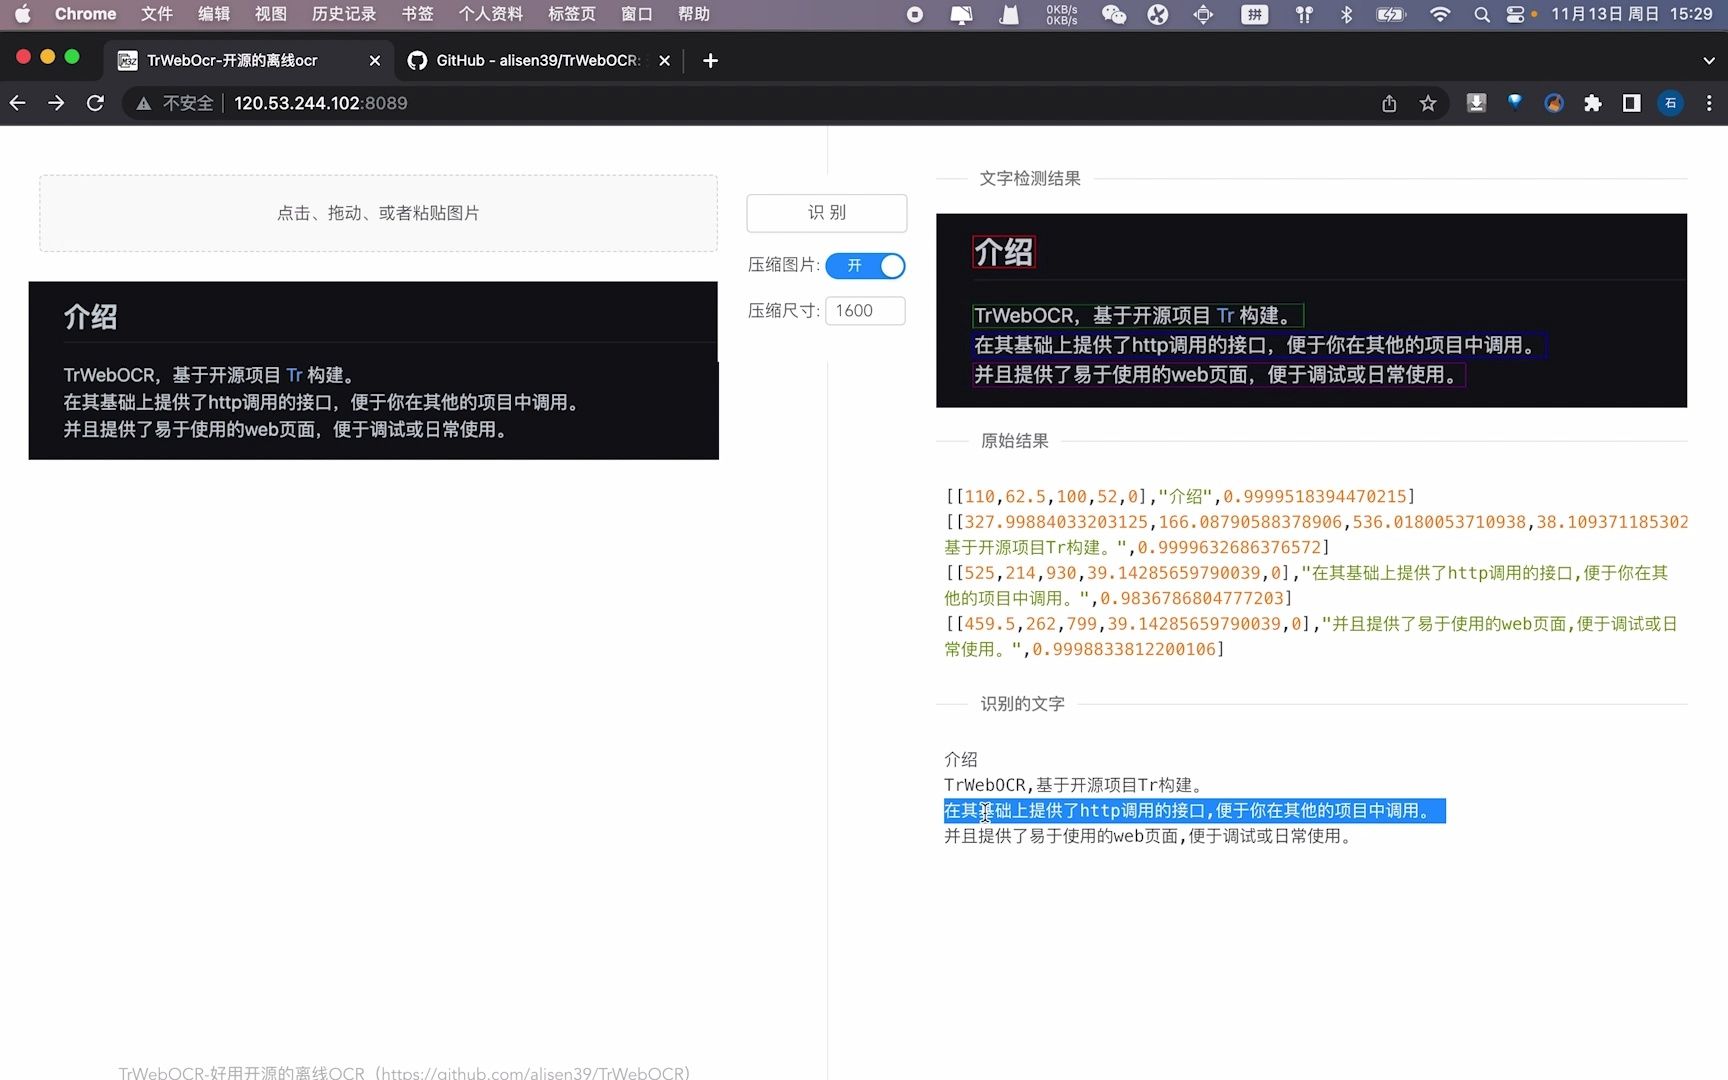Open the Chrome profile avatar

(x=1670, y=103)
